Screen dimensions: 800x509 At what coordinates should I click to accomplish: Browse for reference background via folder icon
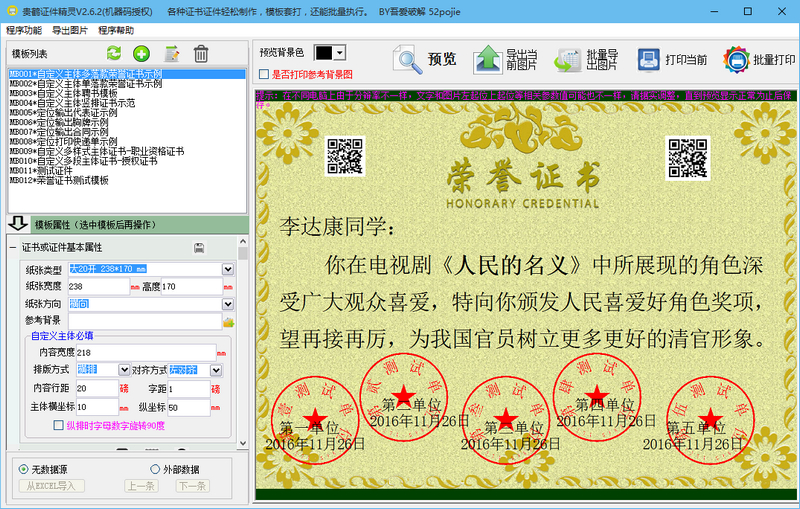click(228, 322)
